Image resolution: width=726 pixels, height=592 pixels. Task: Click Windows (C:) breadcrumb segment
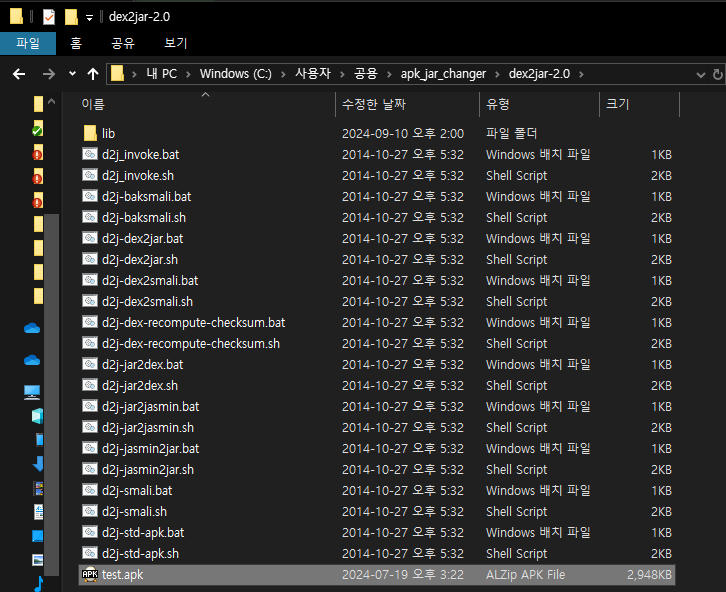pyautogui.click(x=236, y=74)
